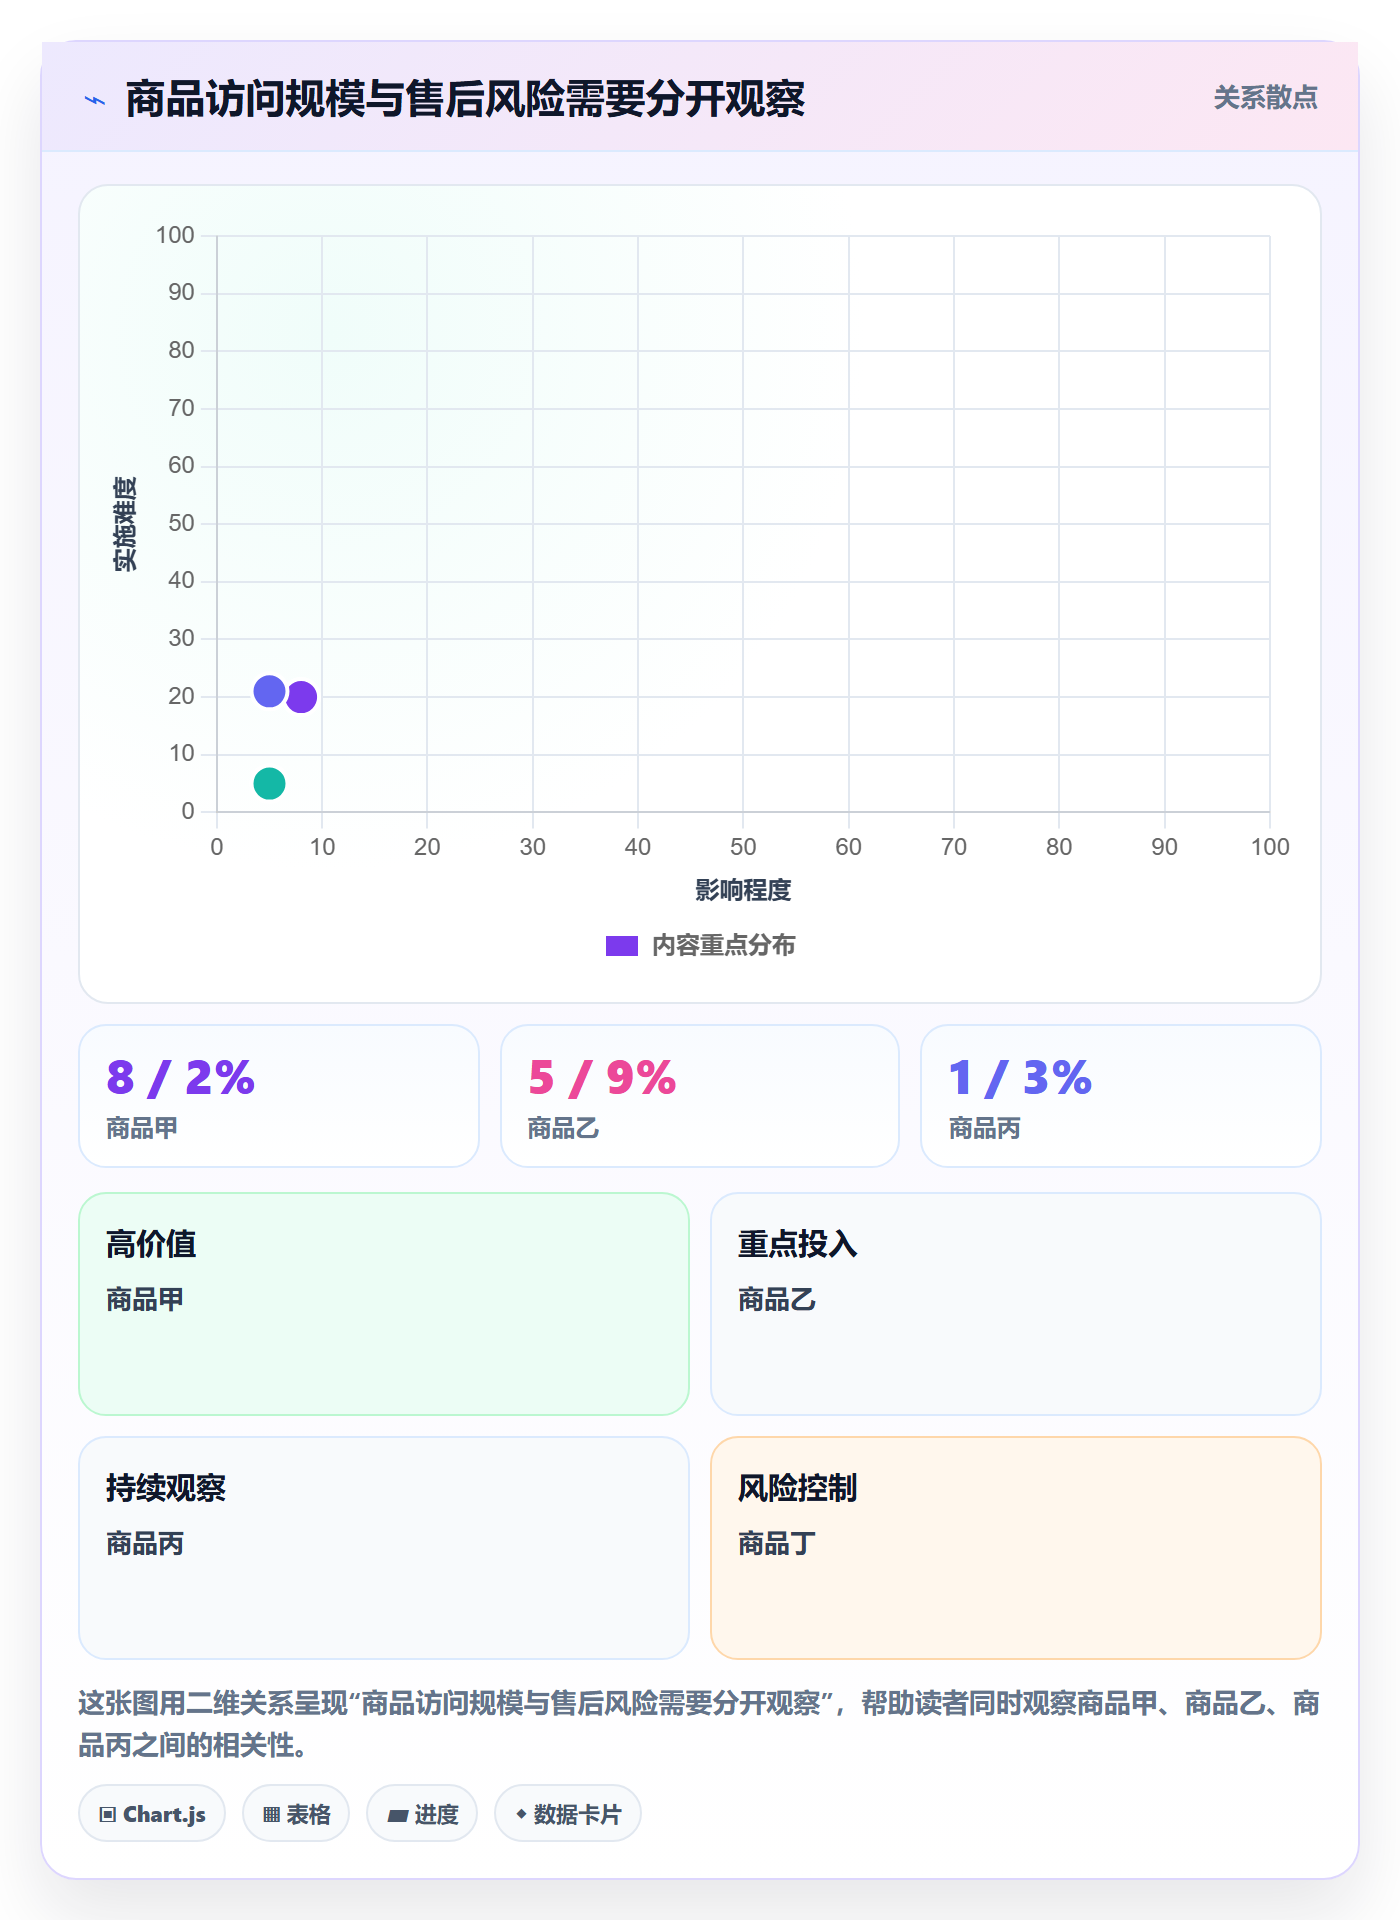Image resolution: width=1400 pixels, height=1920 pixels.
Task: Click 商品丙 text in 持续观察 card
Action: pyautogui.click(x=145, y=1544)
